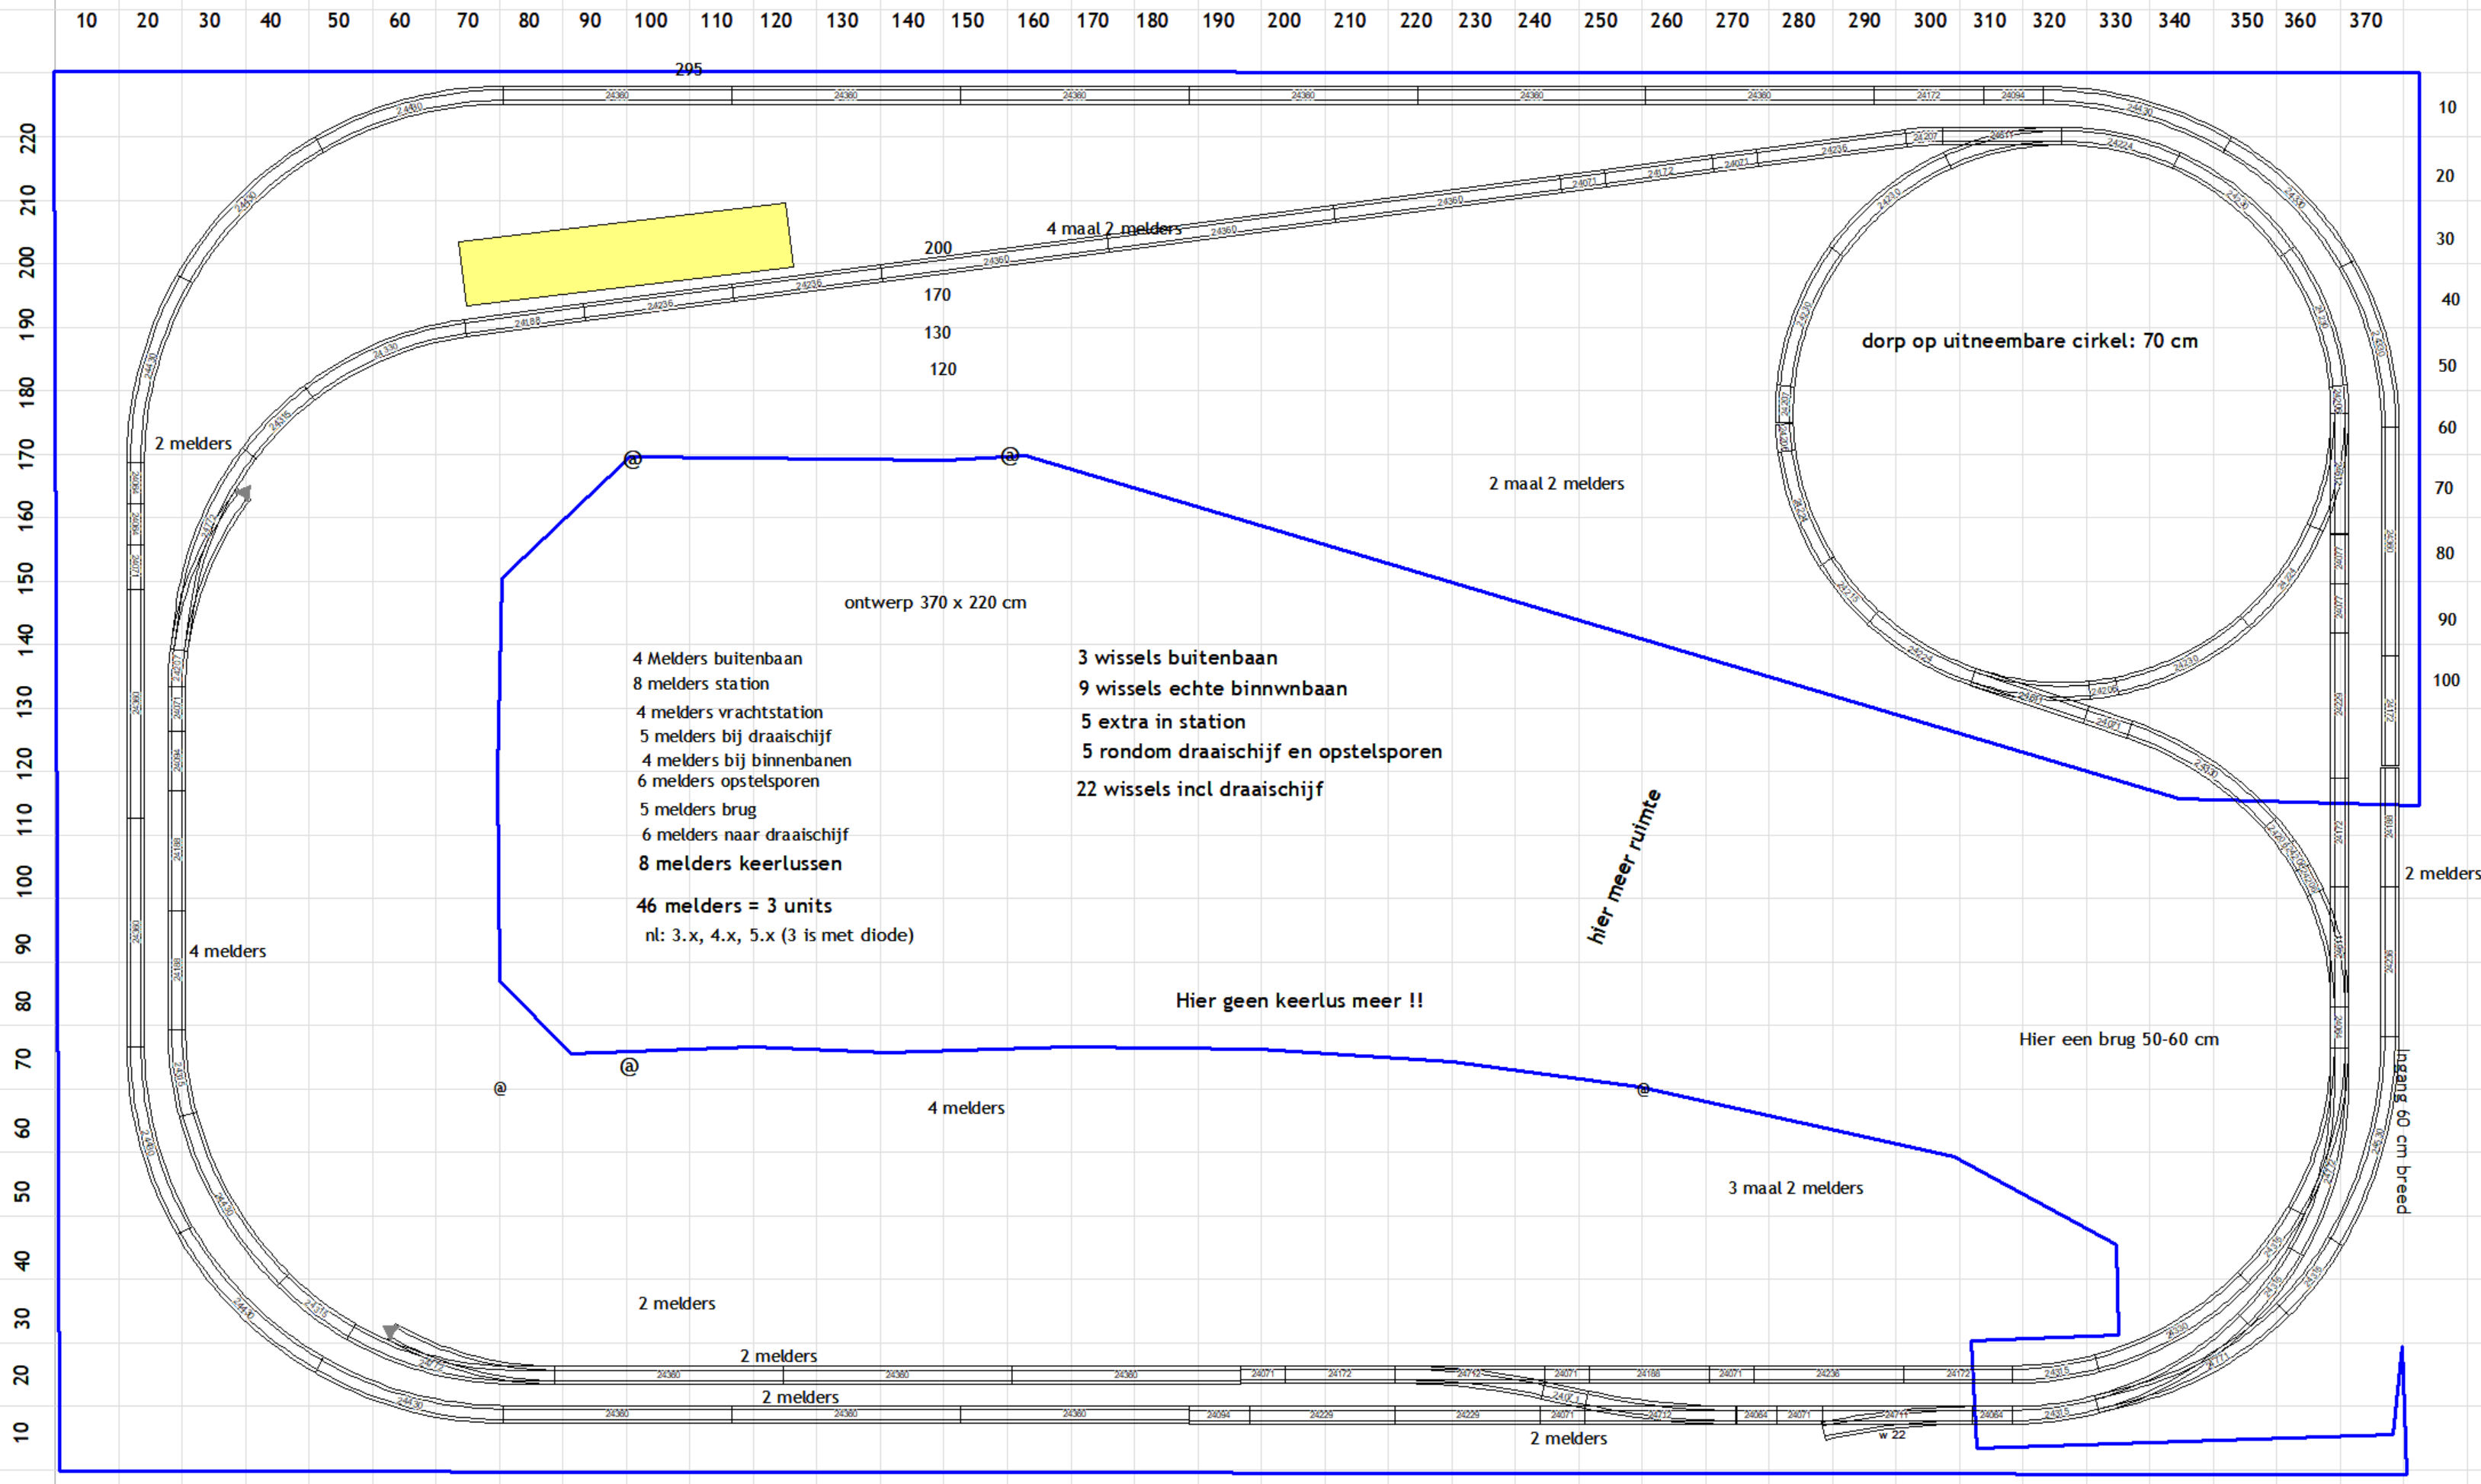The height and width of the screenshot is (1484, 2481).
Task: Click the 'Hier een brug 50-60 cm' label
Action: (2118, 1040)
